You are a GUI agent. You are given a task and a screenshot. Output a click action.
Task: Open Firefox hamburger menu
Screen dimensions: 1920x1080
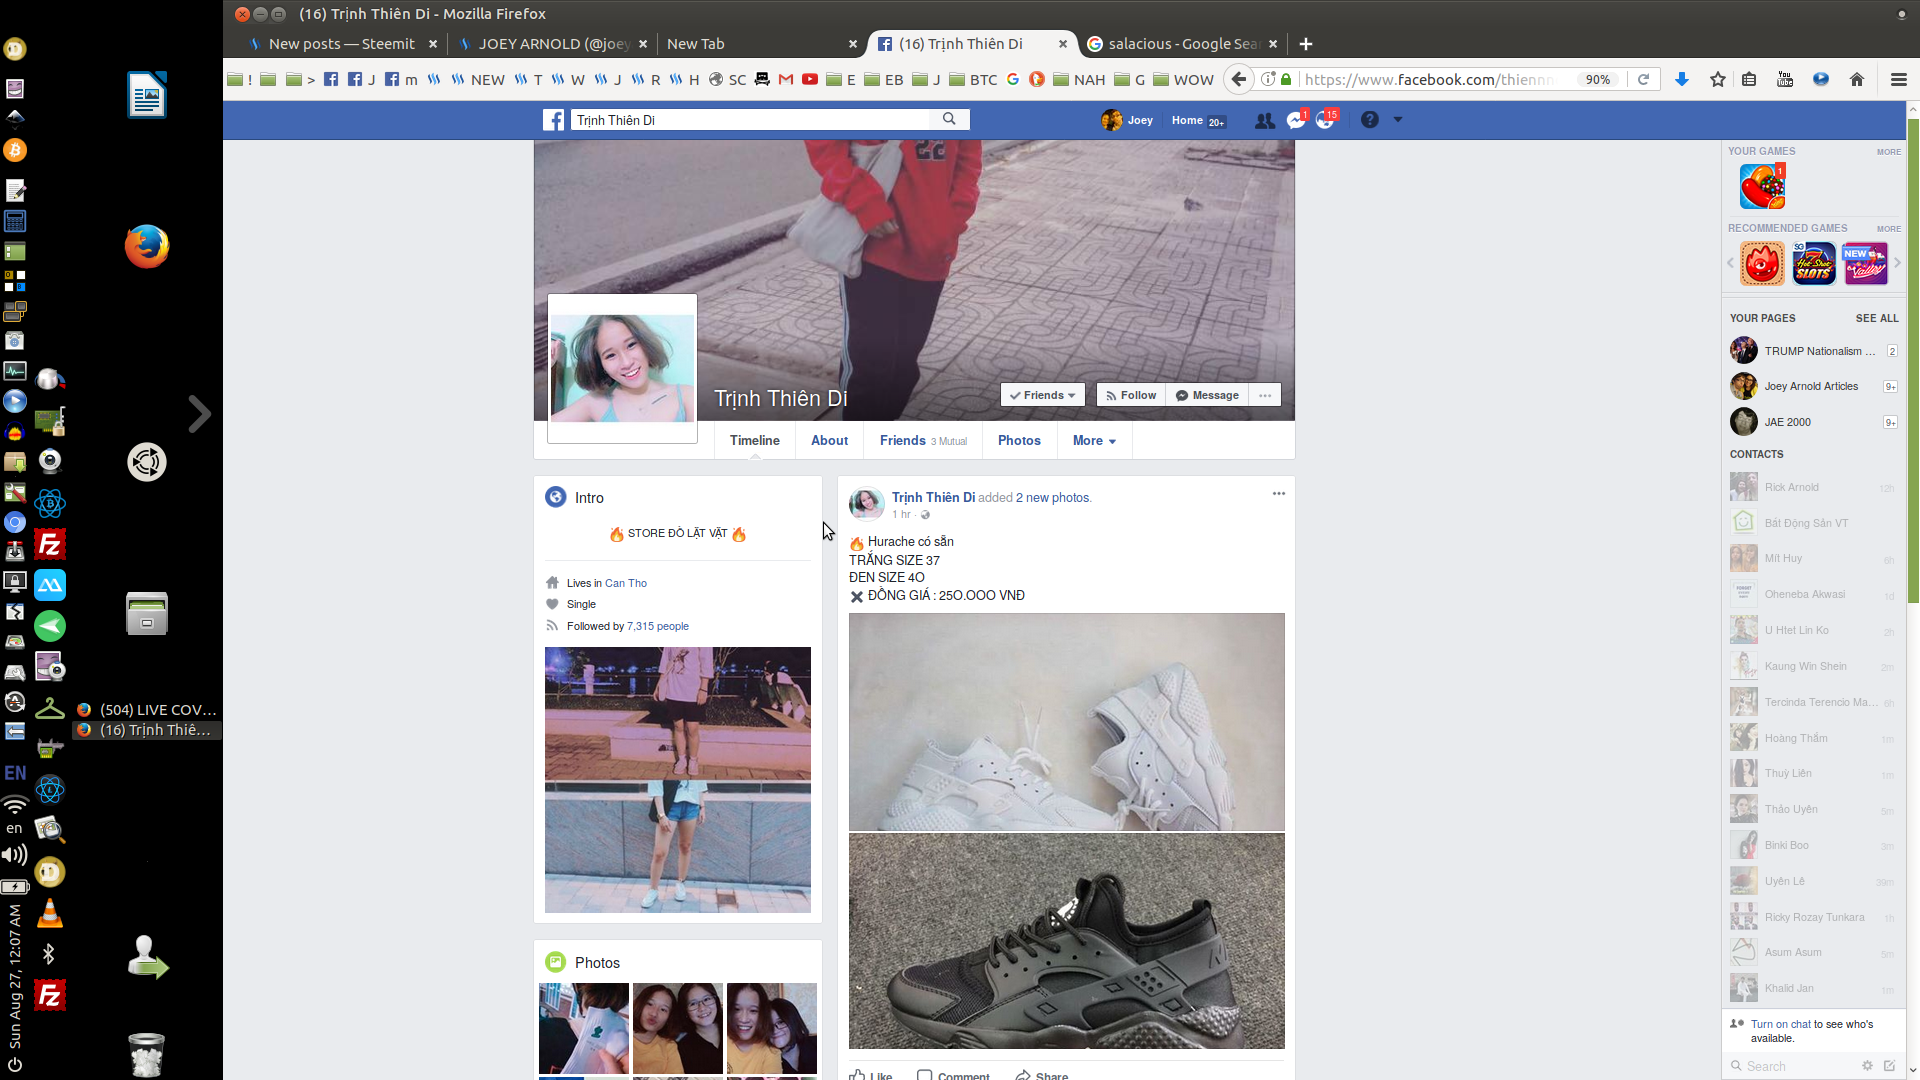1898,80
